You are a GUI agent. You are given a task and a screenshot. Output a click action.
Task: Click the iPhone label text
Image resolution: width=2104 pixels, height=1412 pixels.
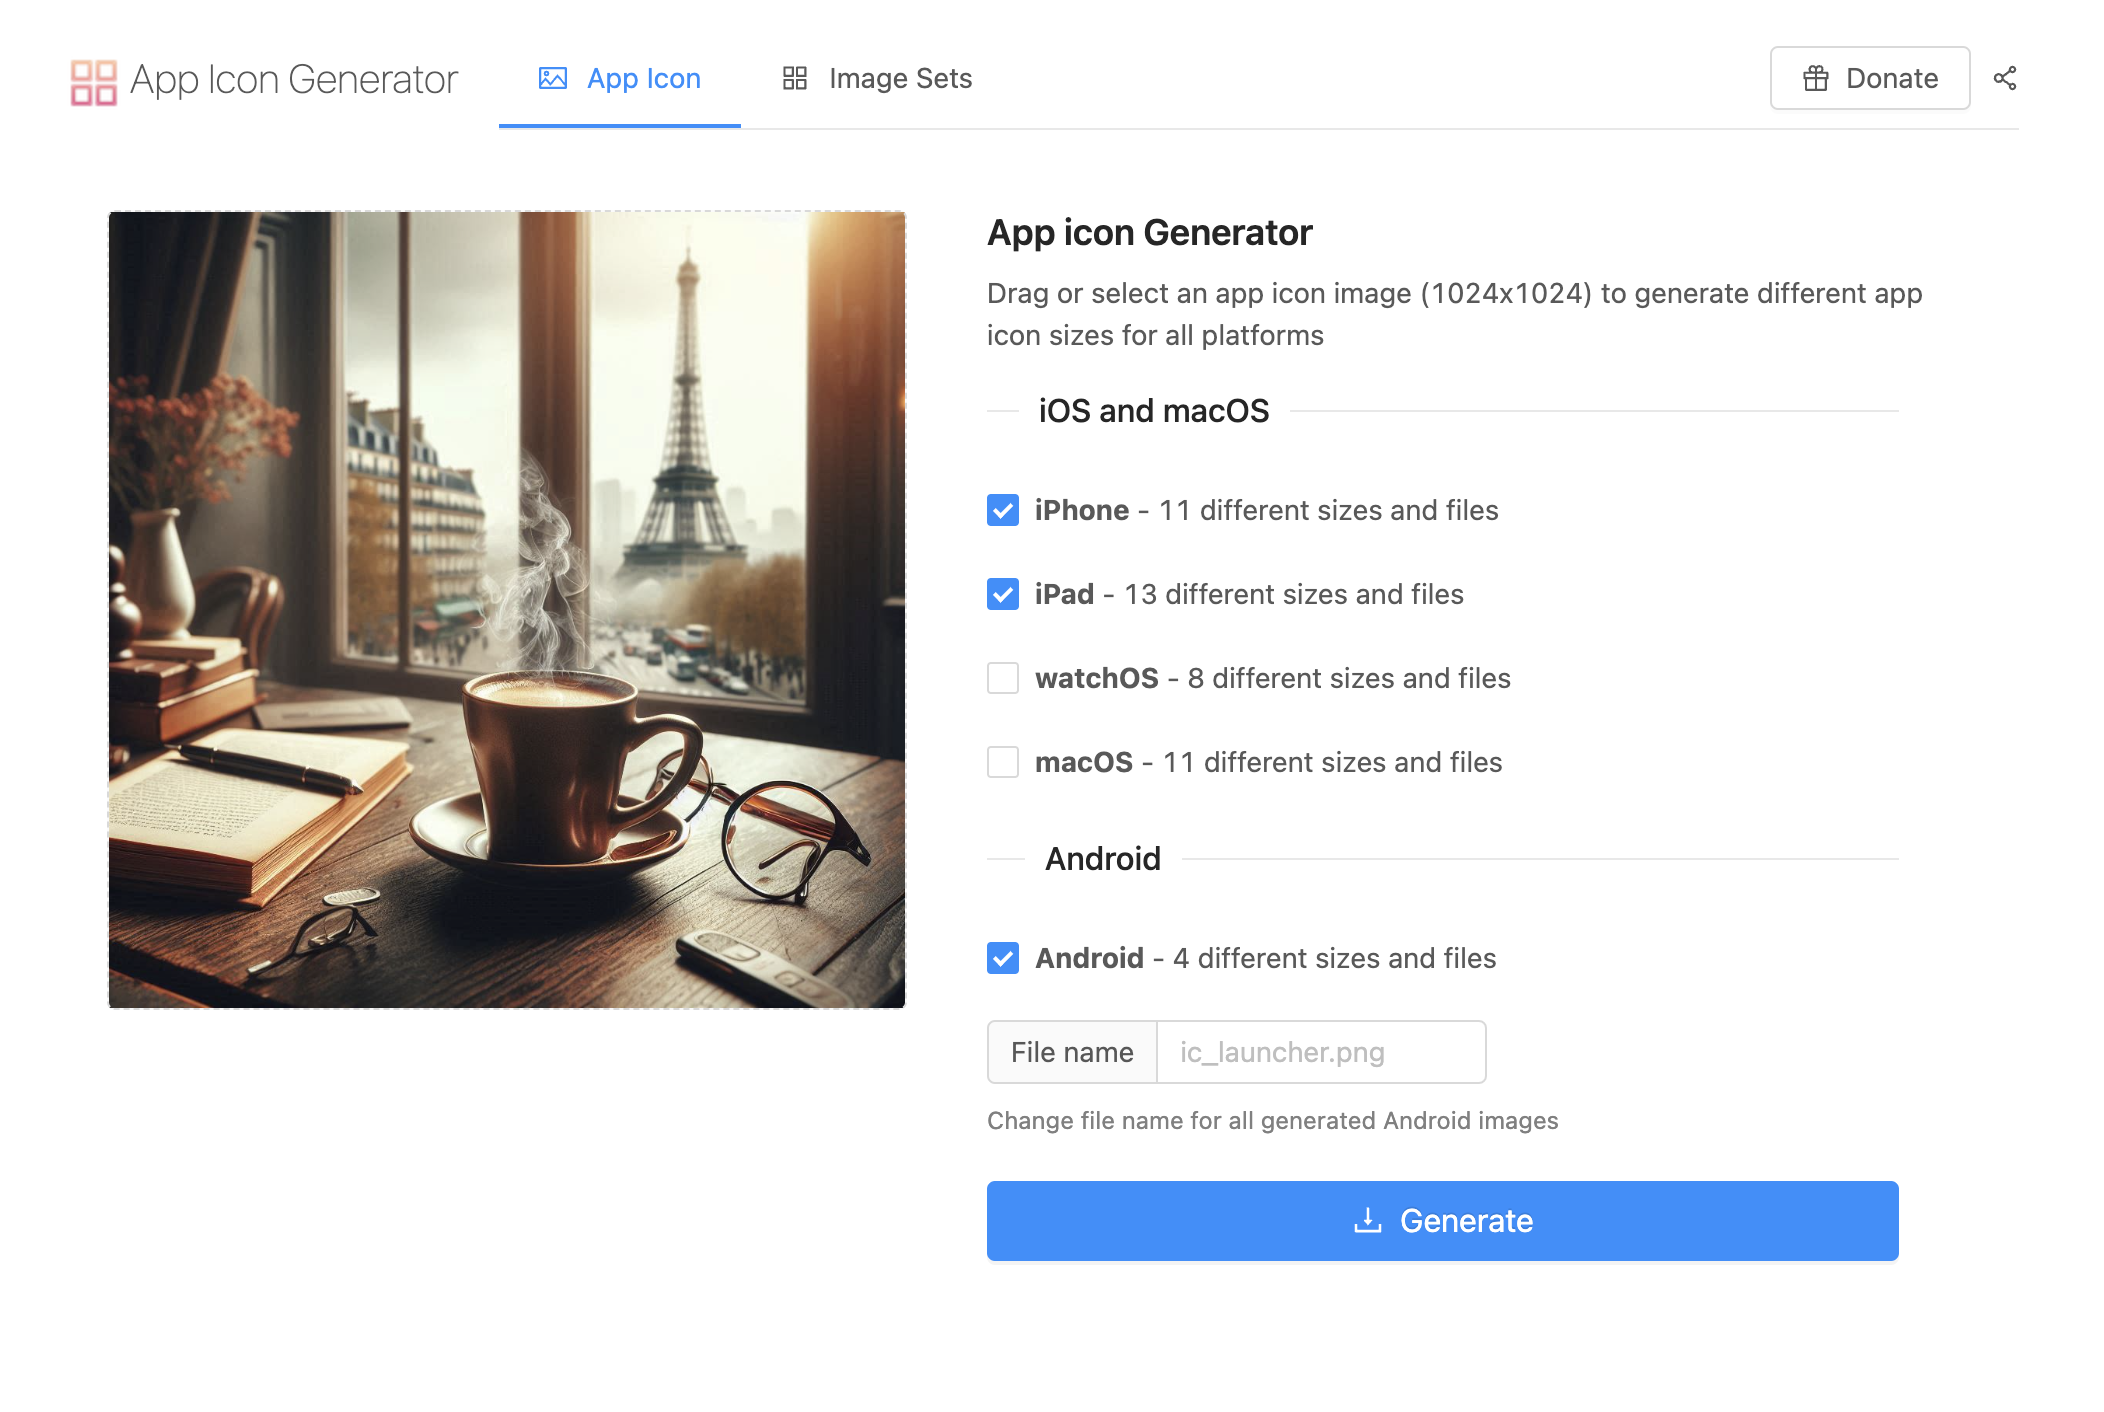coord(1081,510)
